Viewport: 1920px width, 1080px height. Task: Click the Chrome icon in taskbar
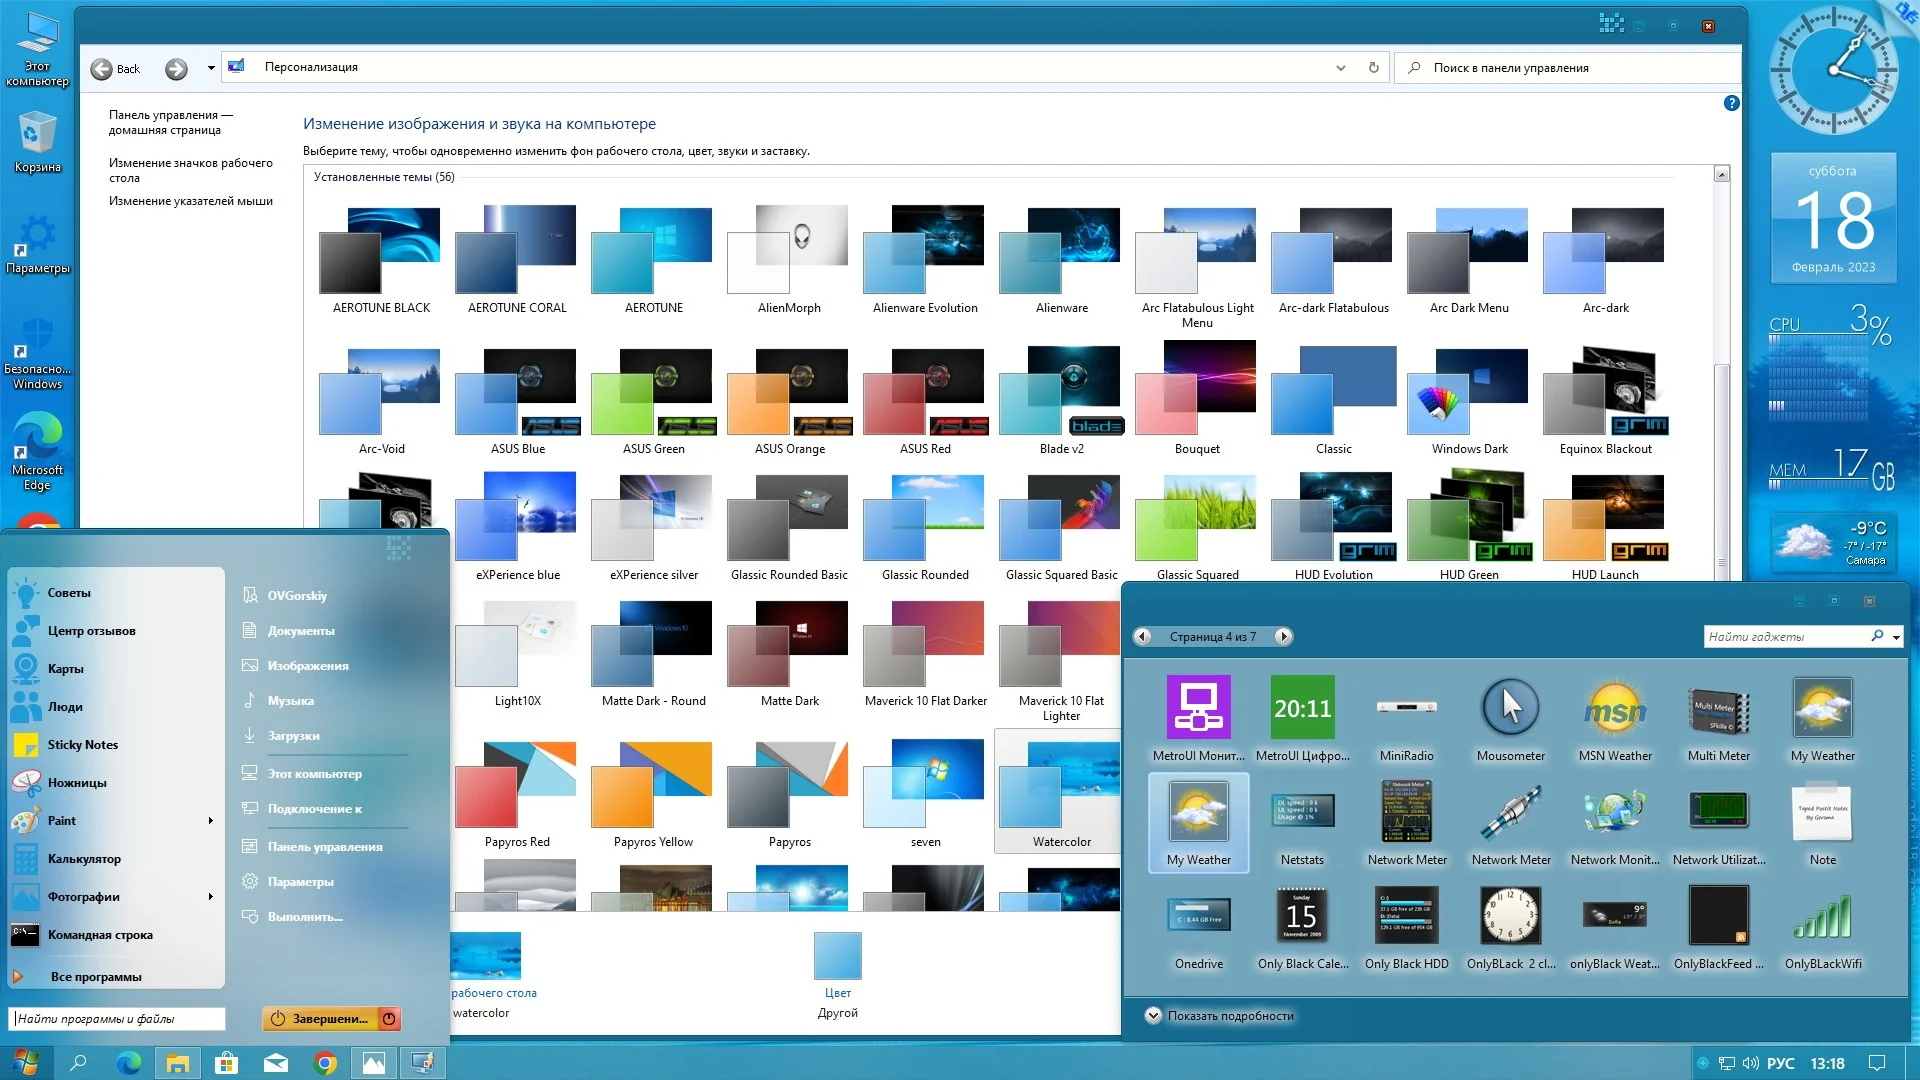[x=325, y=1063]
